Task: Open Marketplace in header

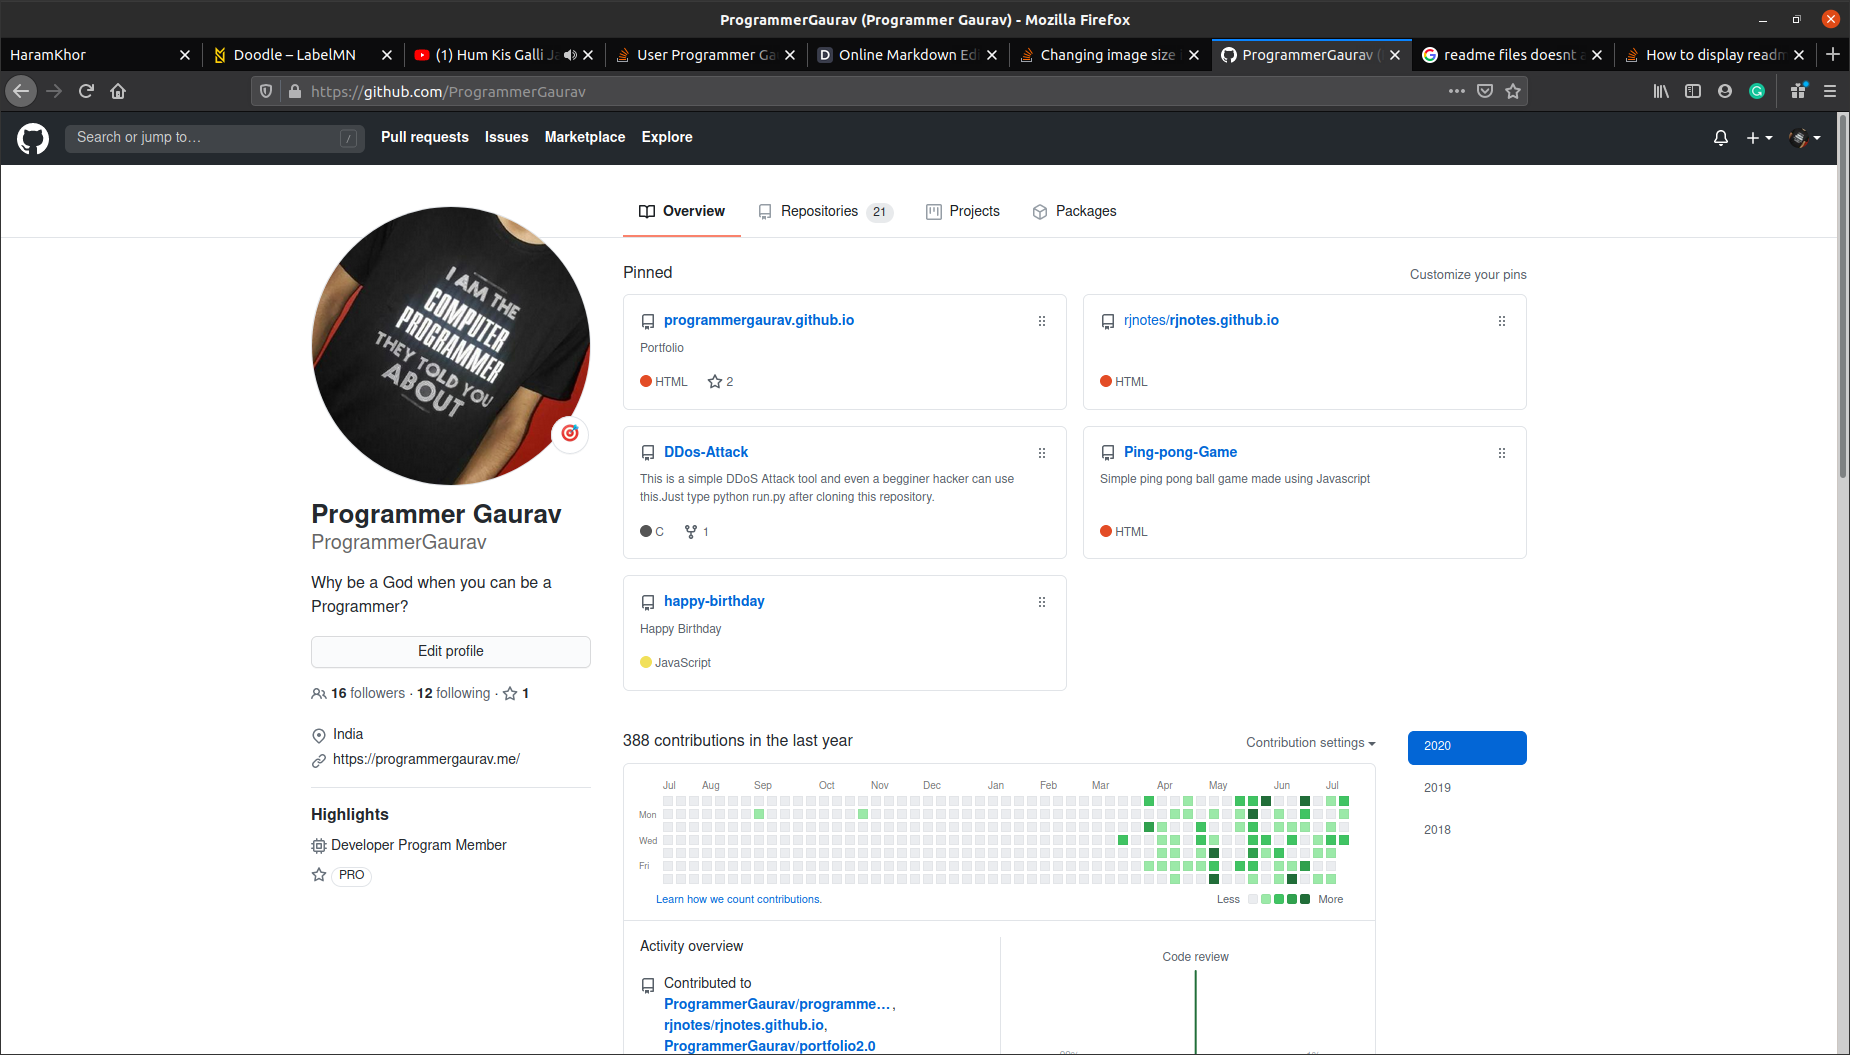Action: (x=585, y=137)
